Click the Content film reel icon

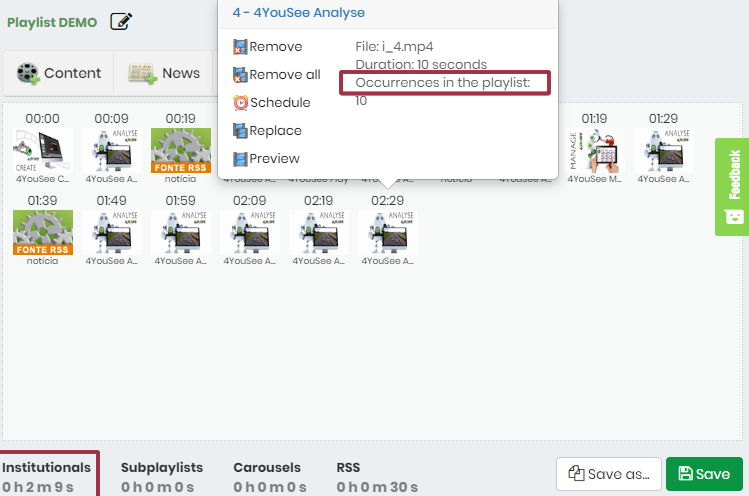pos(28,74)
